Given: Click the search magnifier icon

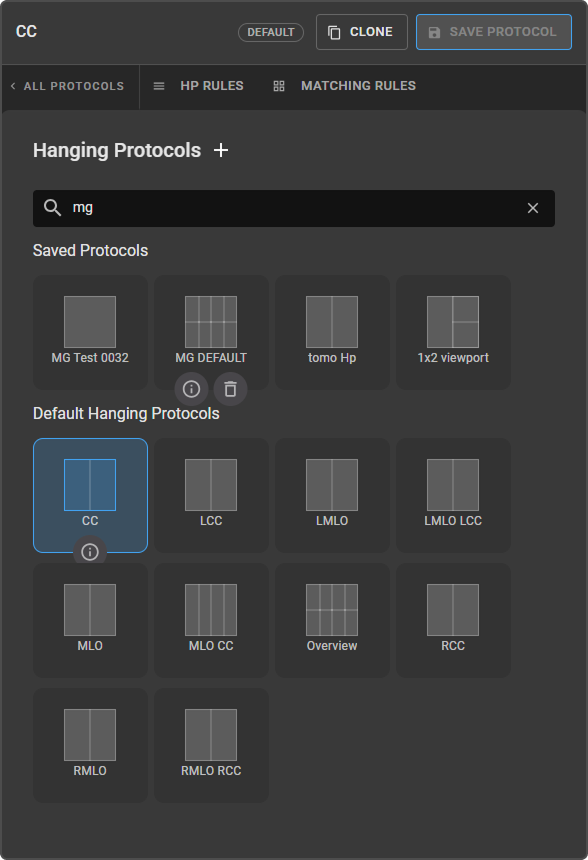Looking at the screenshot, I should 53,208.
